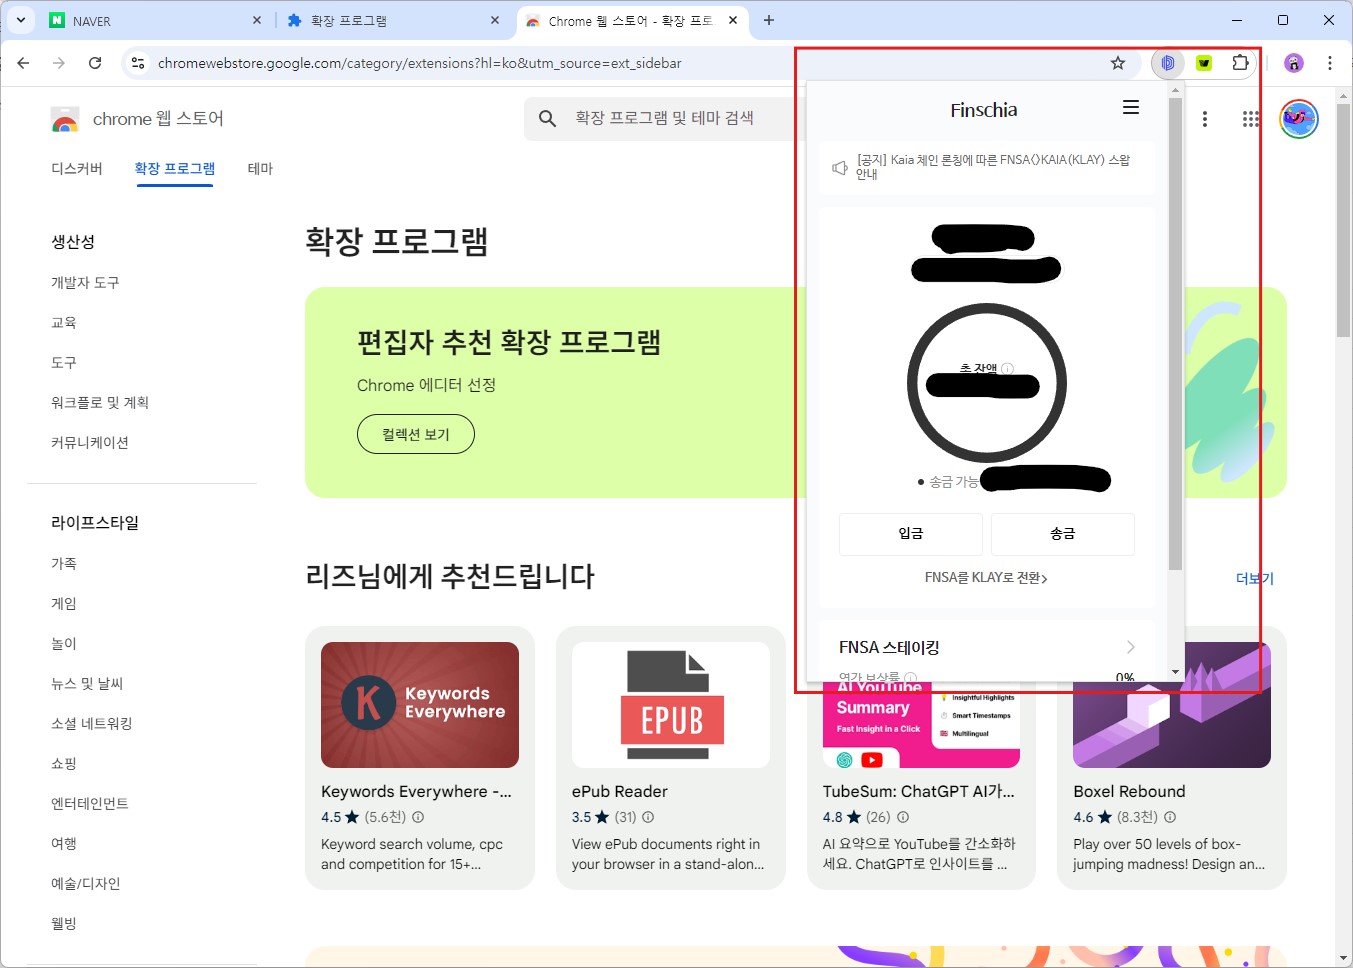Click FNSA를 KLAY로 전환 link

coord(986,578)
